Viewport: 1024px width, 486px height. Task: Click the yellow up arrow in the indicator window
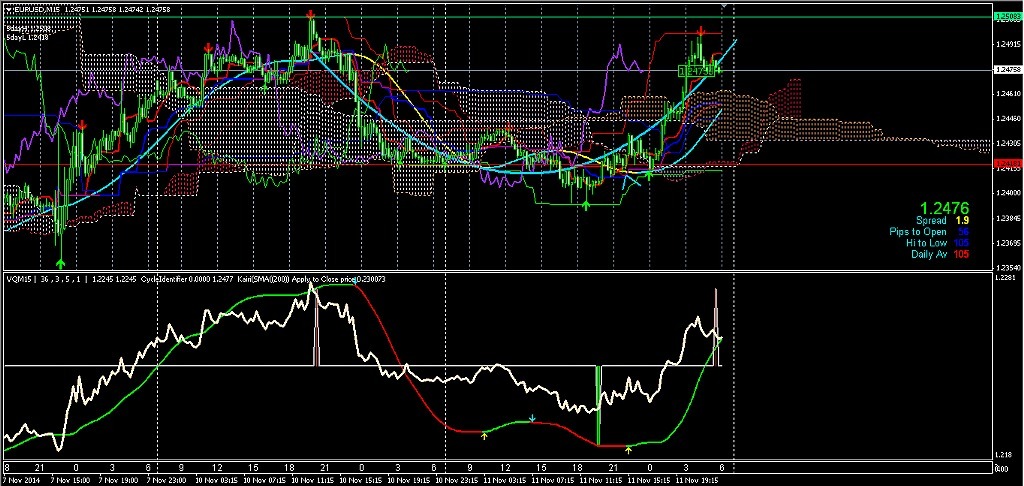tap(484, 435)
